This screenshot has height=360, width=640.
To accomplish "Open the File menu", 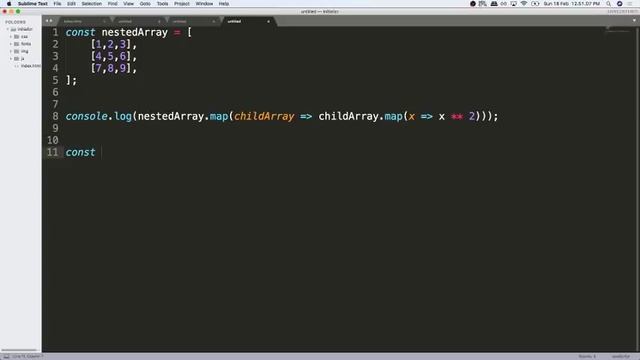I will pyautogui.click(x=57, y=4).
